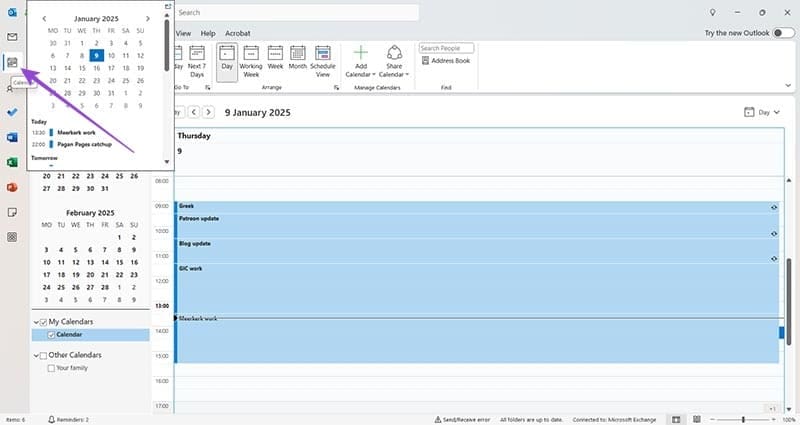Open the Blog update appointment
Image resolution: width=800 pixels, height=425 pixels.
[x=477, y=251]
